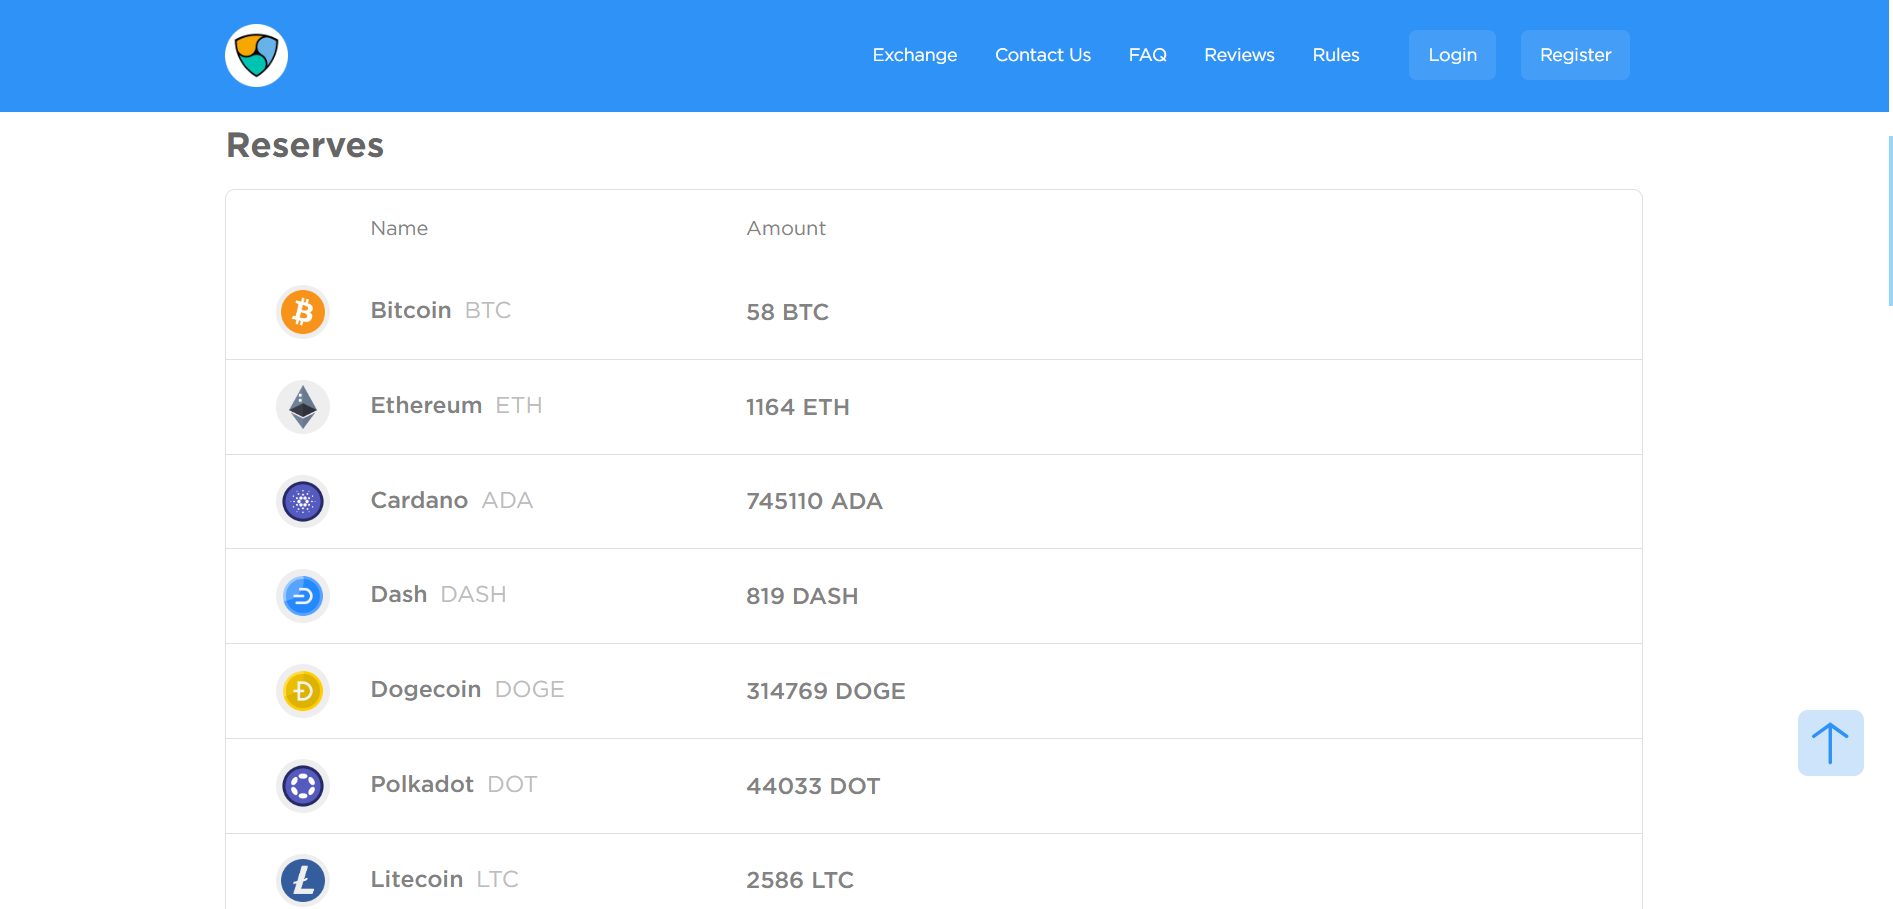Click the Register button
This screenshot has width=1893, height=909.
(1575, 55)
